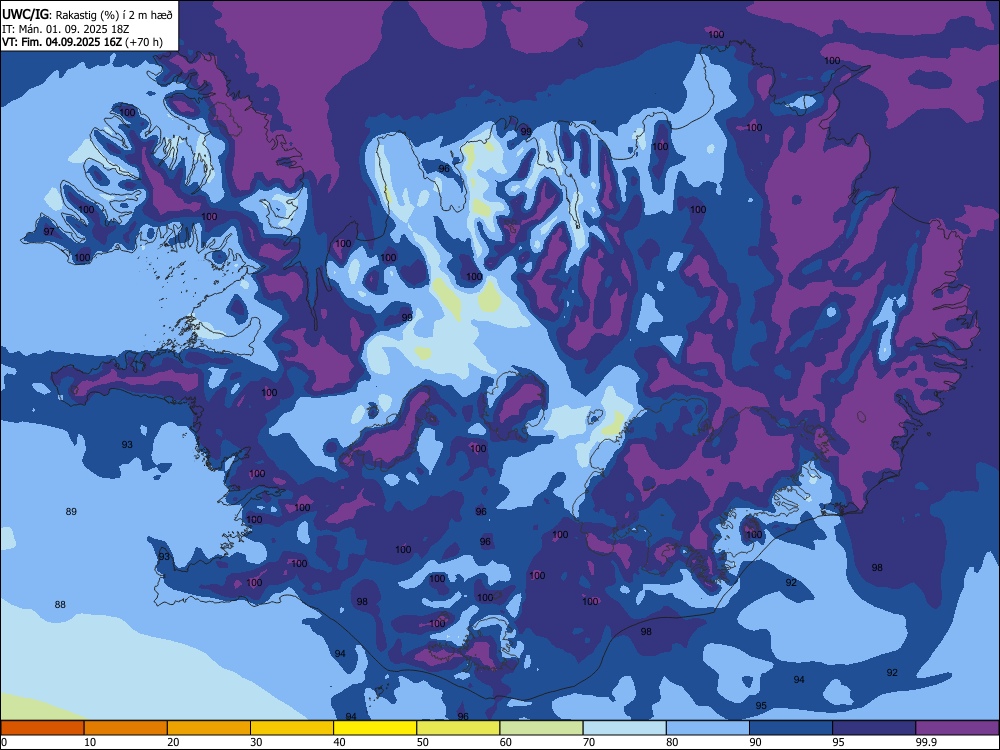This screenshot has height=750, width=1000.
Task: Click the pale green 60–70 legend swatch
Action: coord(541,728)
